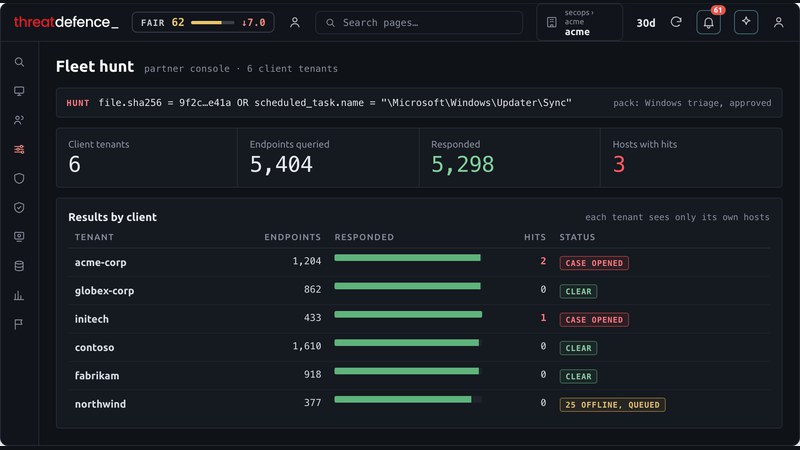Screen dimensions: 800x450
Task: Open the plain shield icon in sidebar
Action: [19, 179]
